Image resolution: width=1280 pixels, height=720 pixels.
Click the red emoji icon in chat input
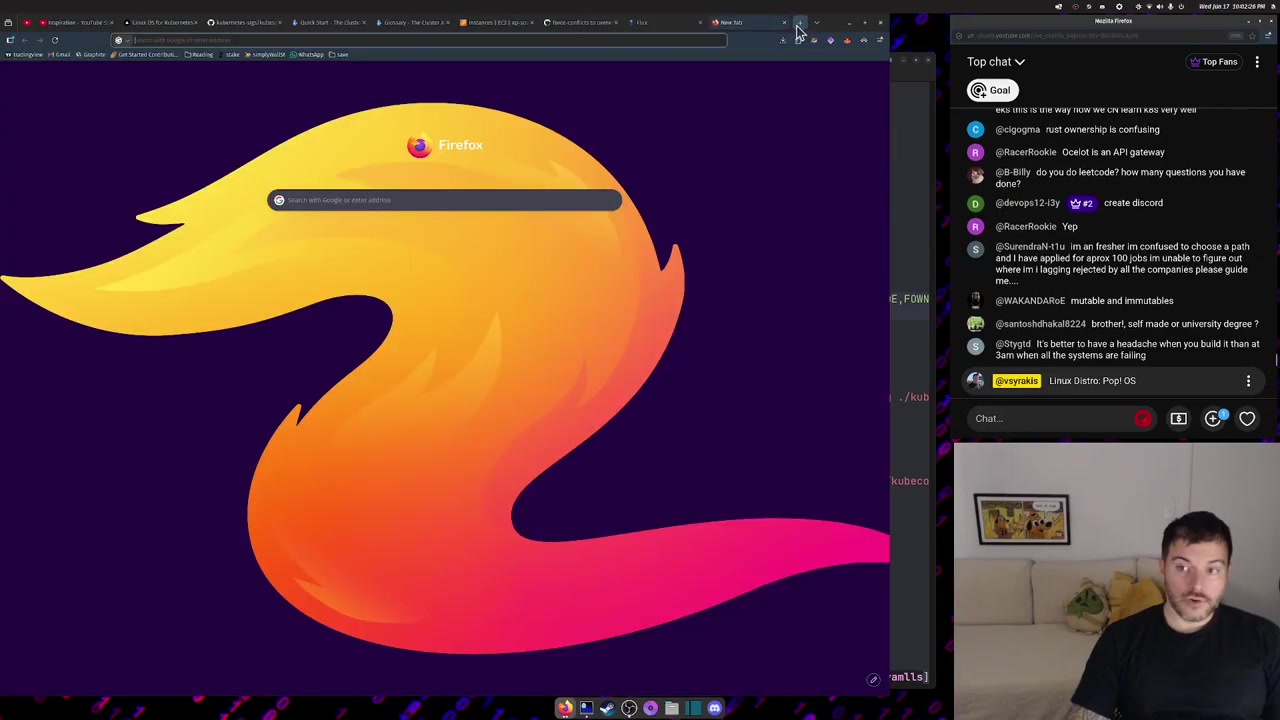[1143, 419]
